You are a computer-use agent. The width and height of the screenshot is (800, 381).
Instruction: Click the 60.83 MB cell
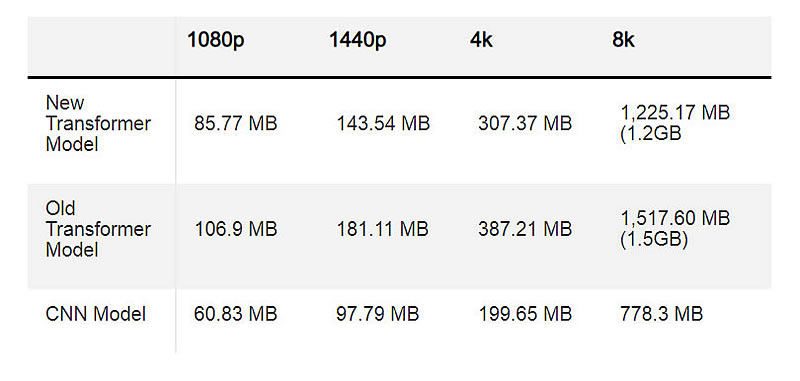point(236,314)
